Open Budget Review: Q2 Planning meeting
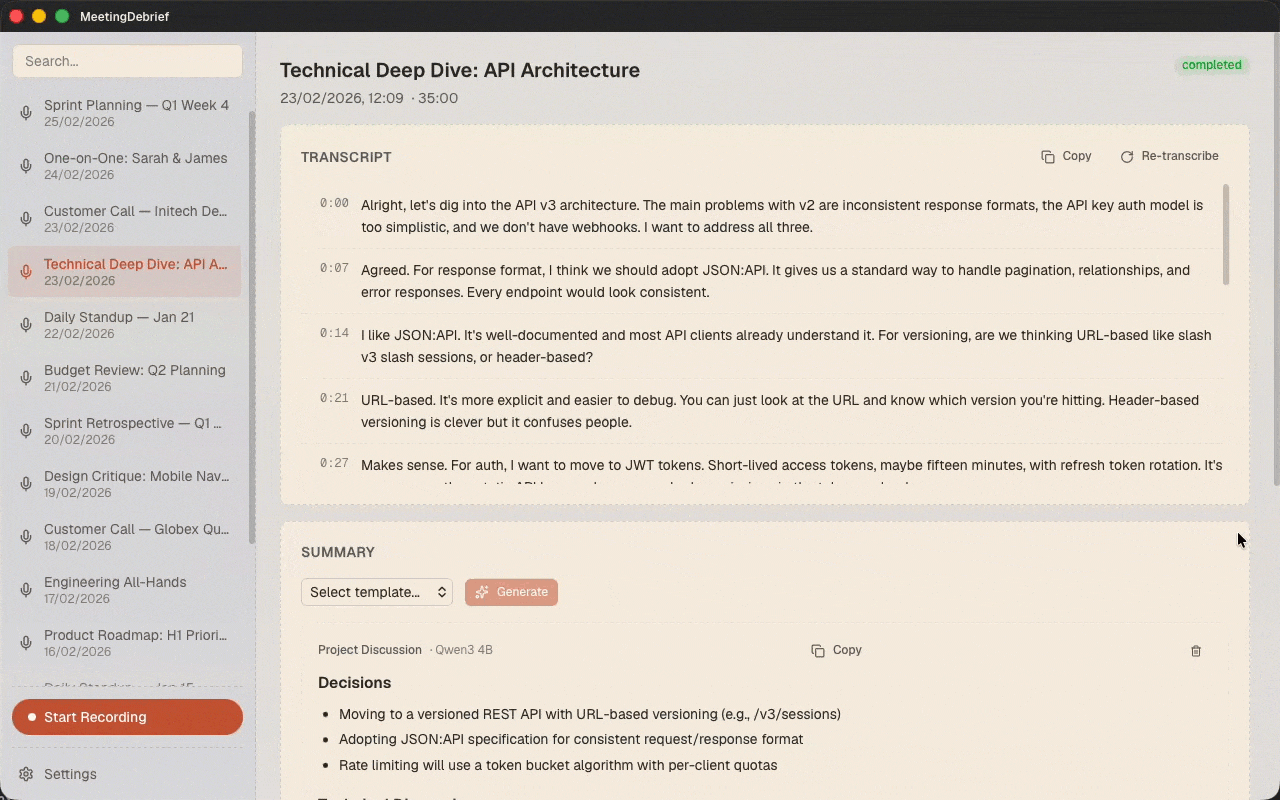This screenshot has width=1280, height=800. click(x=125, y=378)
